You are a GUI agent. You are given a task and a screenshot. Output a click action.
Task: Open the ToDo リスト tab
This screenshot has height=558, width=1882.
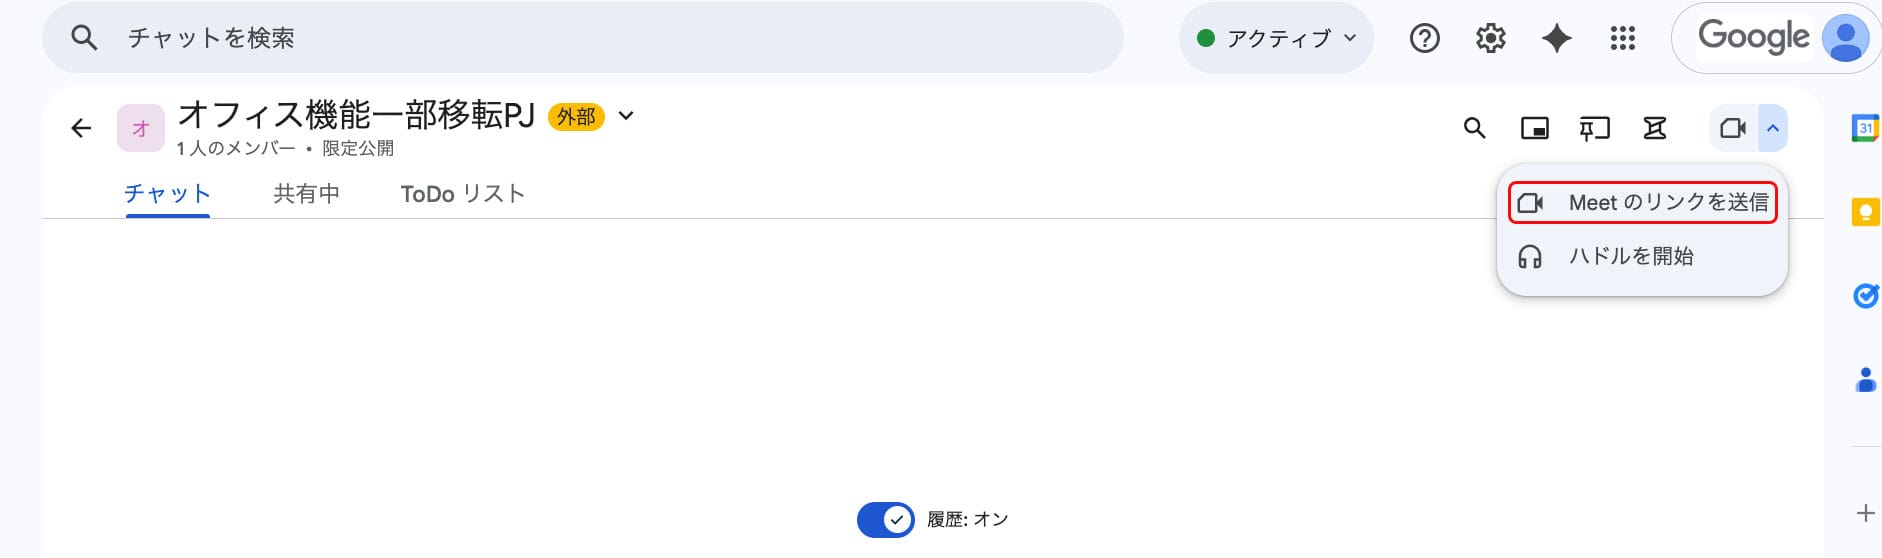point(462,194)
